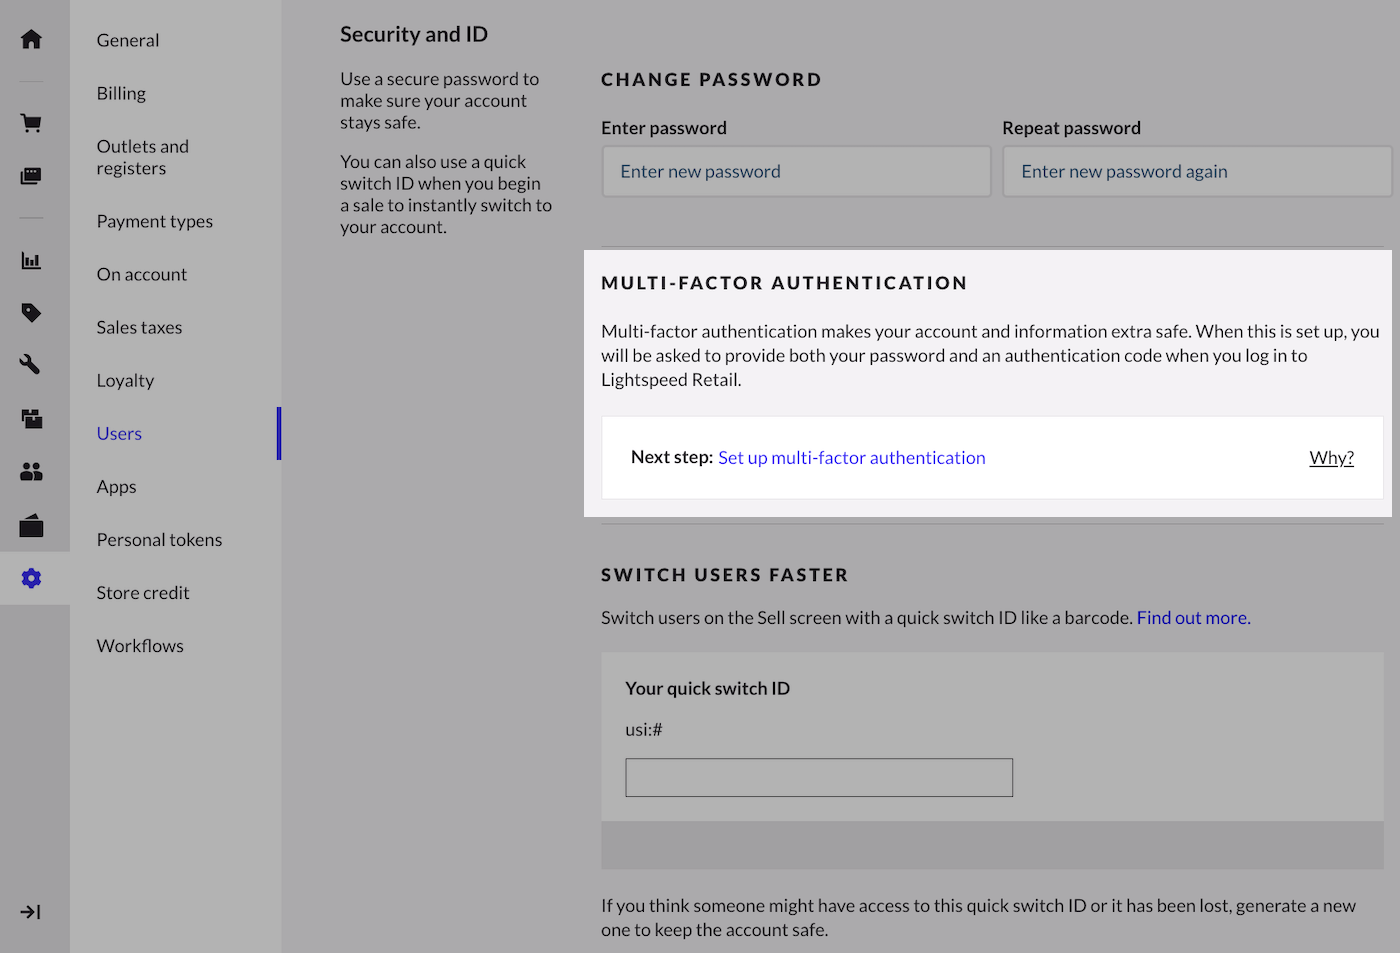Open the Find out more link
The image size is (1400, 953).
pyautogui.click(x=1193, y=618)
